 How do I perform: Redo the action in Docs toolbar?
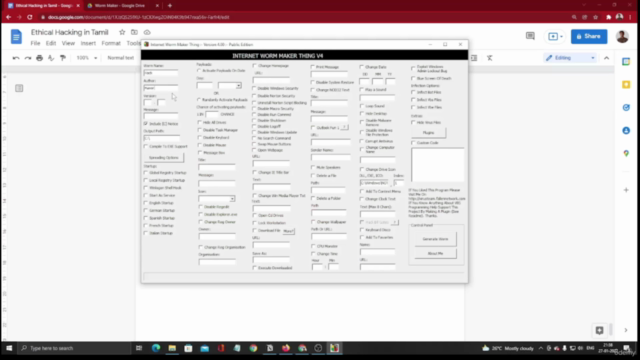(28, 58)
